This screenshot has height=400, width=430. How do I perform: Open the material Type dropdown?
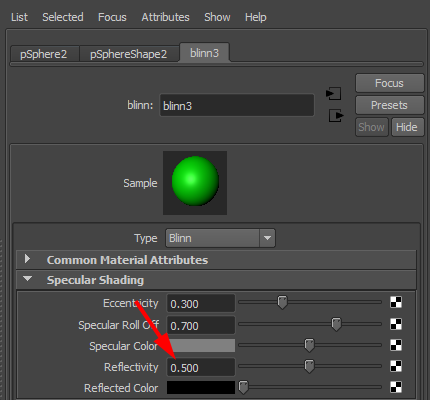click(220, 238)
